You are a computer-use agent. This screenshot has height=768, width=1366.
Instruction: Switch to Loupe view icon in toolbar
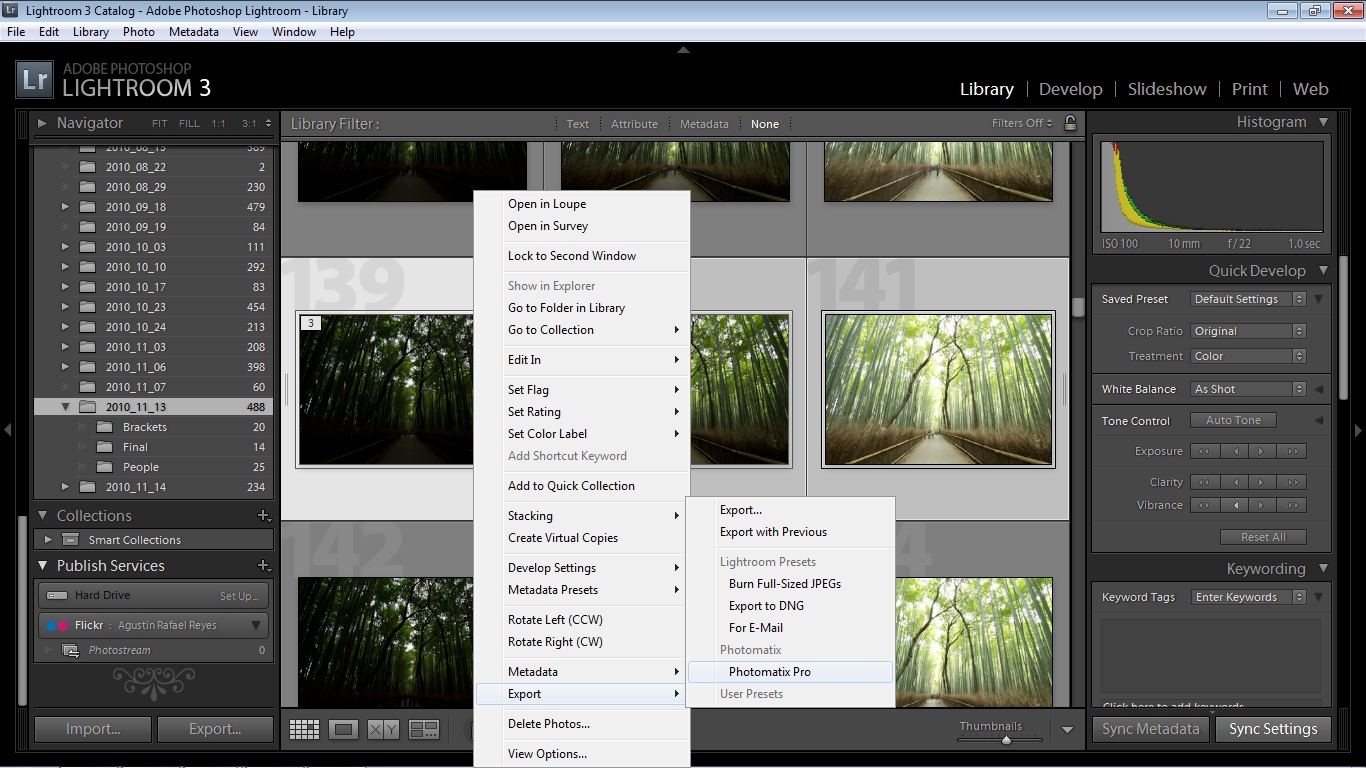(344, 730)
